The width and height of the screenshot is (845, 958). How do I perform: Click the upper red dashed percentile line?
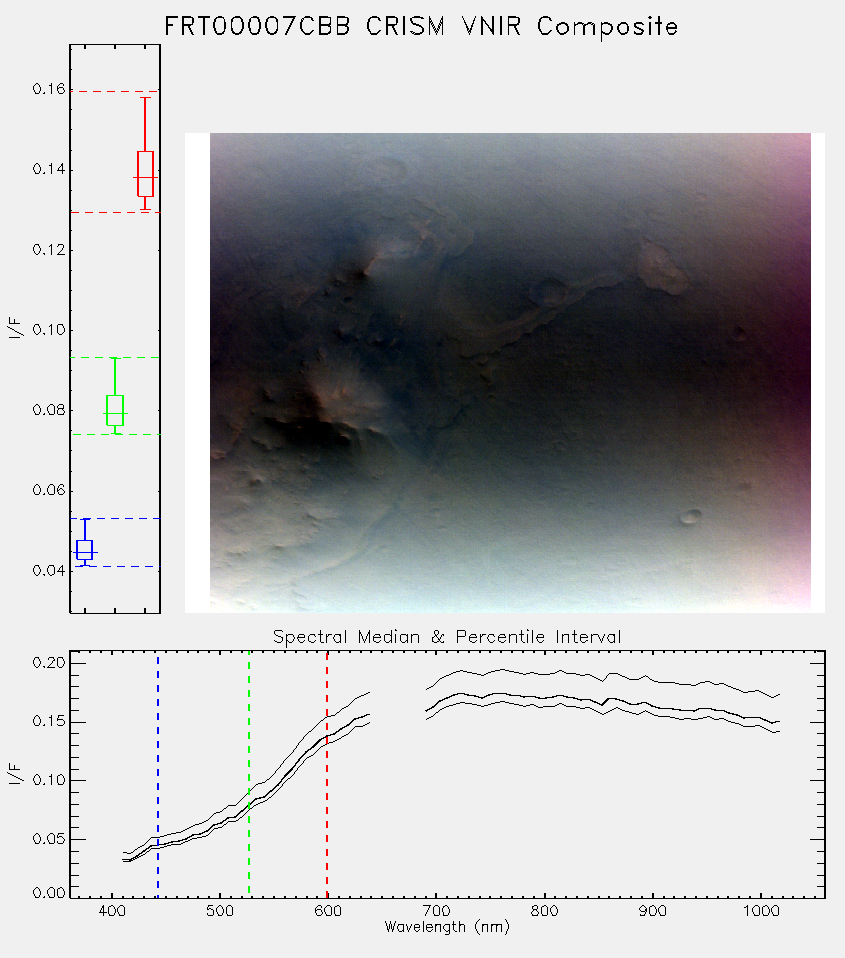(115, 92)
